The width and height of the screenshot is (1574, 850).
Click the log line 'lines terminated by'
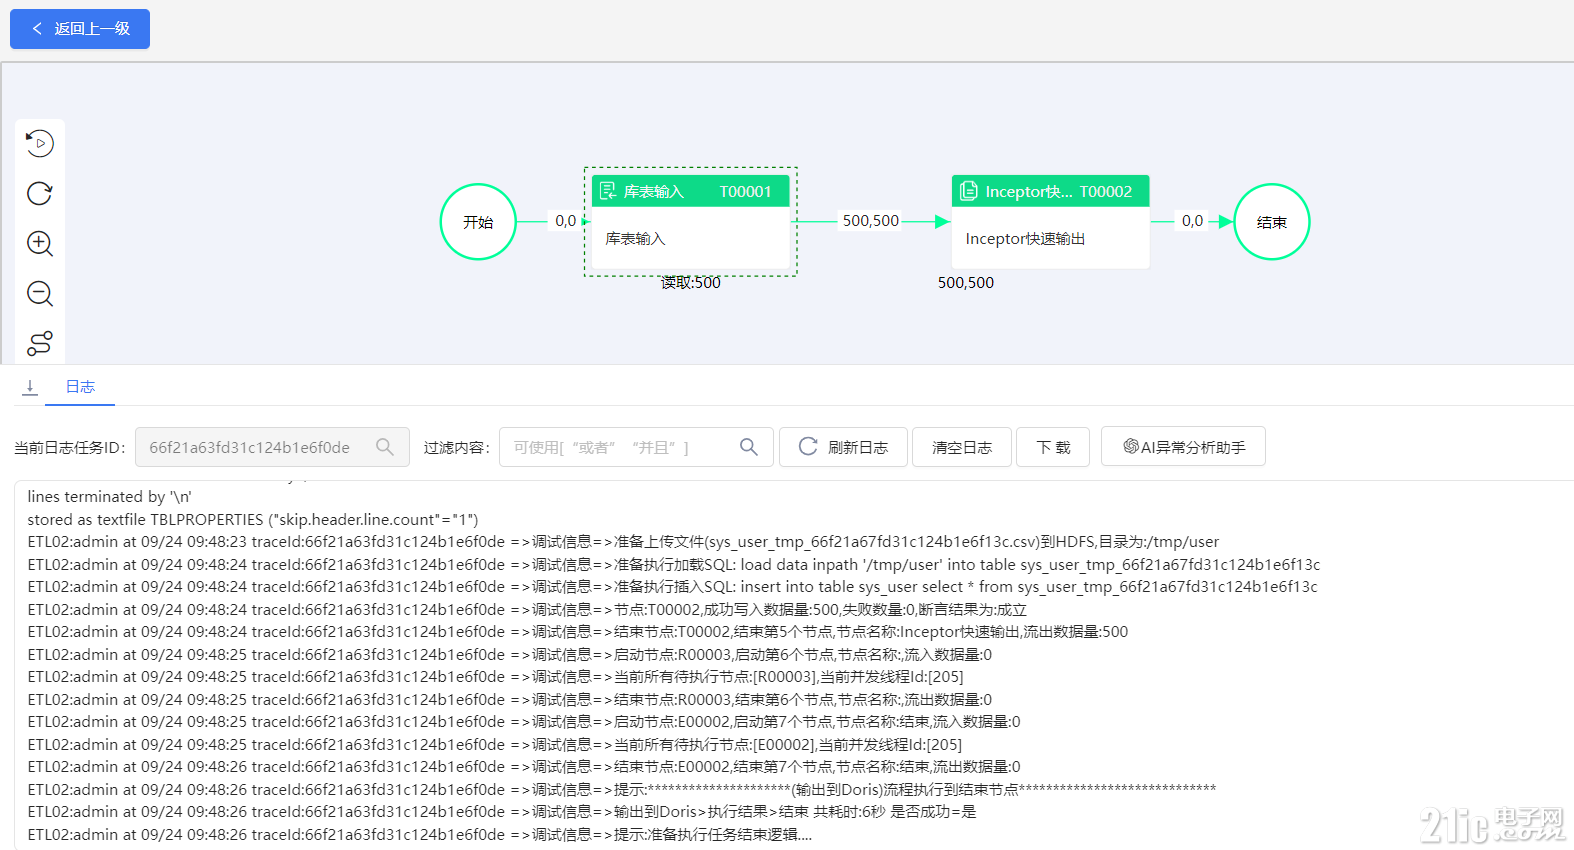tap(110, 497)
